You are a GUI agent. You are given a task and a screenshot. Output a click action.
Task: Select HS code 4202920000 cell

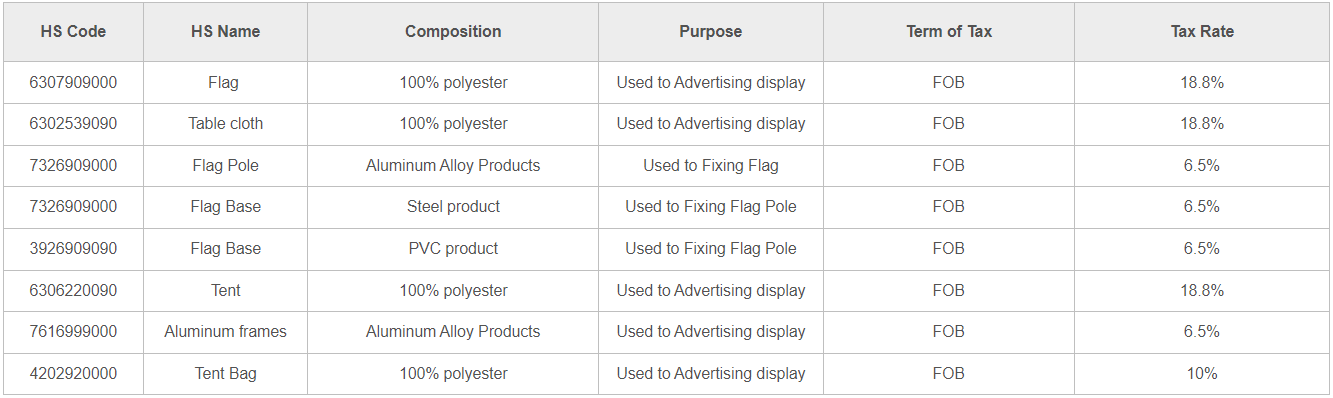73,374
